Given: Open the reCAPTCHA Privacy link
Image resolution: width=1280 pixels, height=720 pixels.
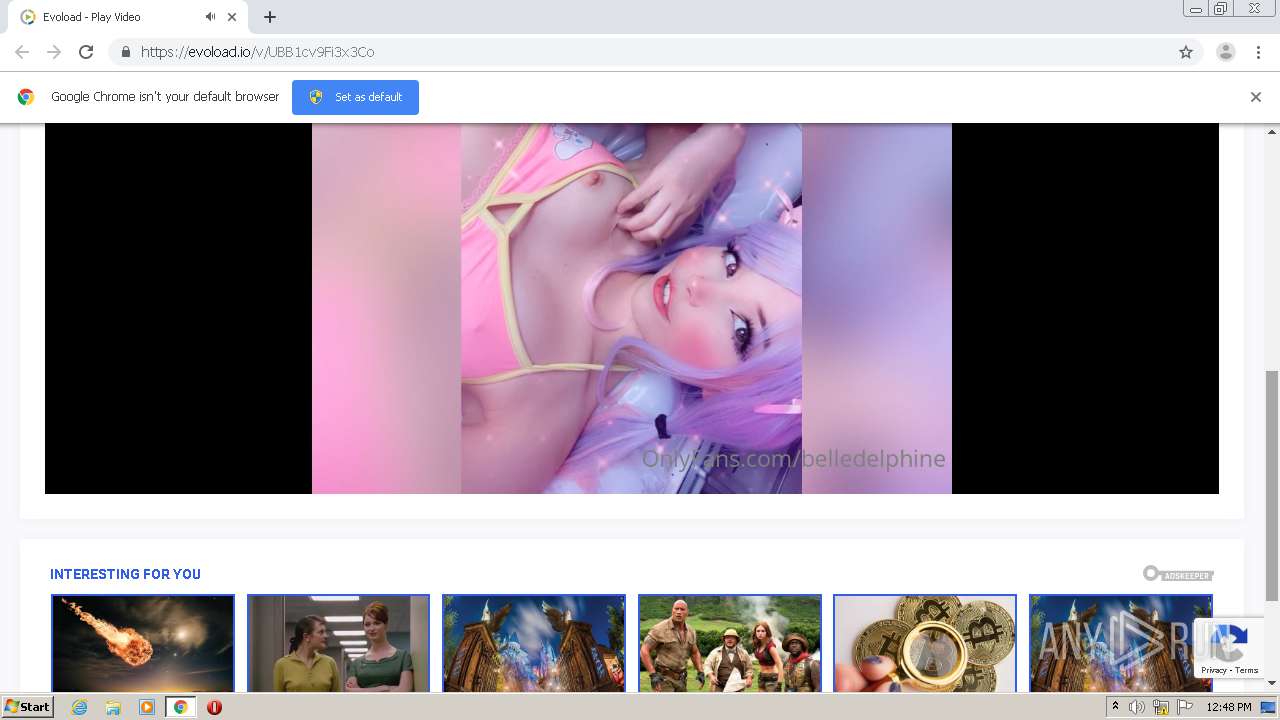Looking at the screenshot, I should [1214, 670].
